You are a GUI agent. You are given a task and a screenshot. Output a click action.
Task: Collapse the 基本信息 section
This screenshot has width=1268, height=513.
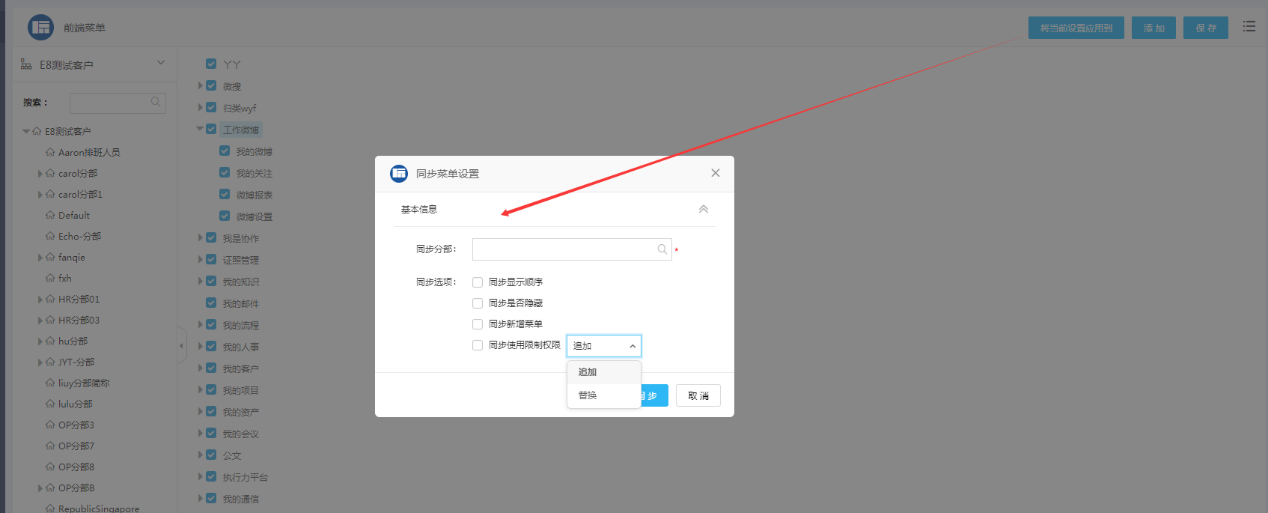coord(703,209)
